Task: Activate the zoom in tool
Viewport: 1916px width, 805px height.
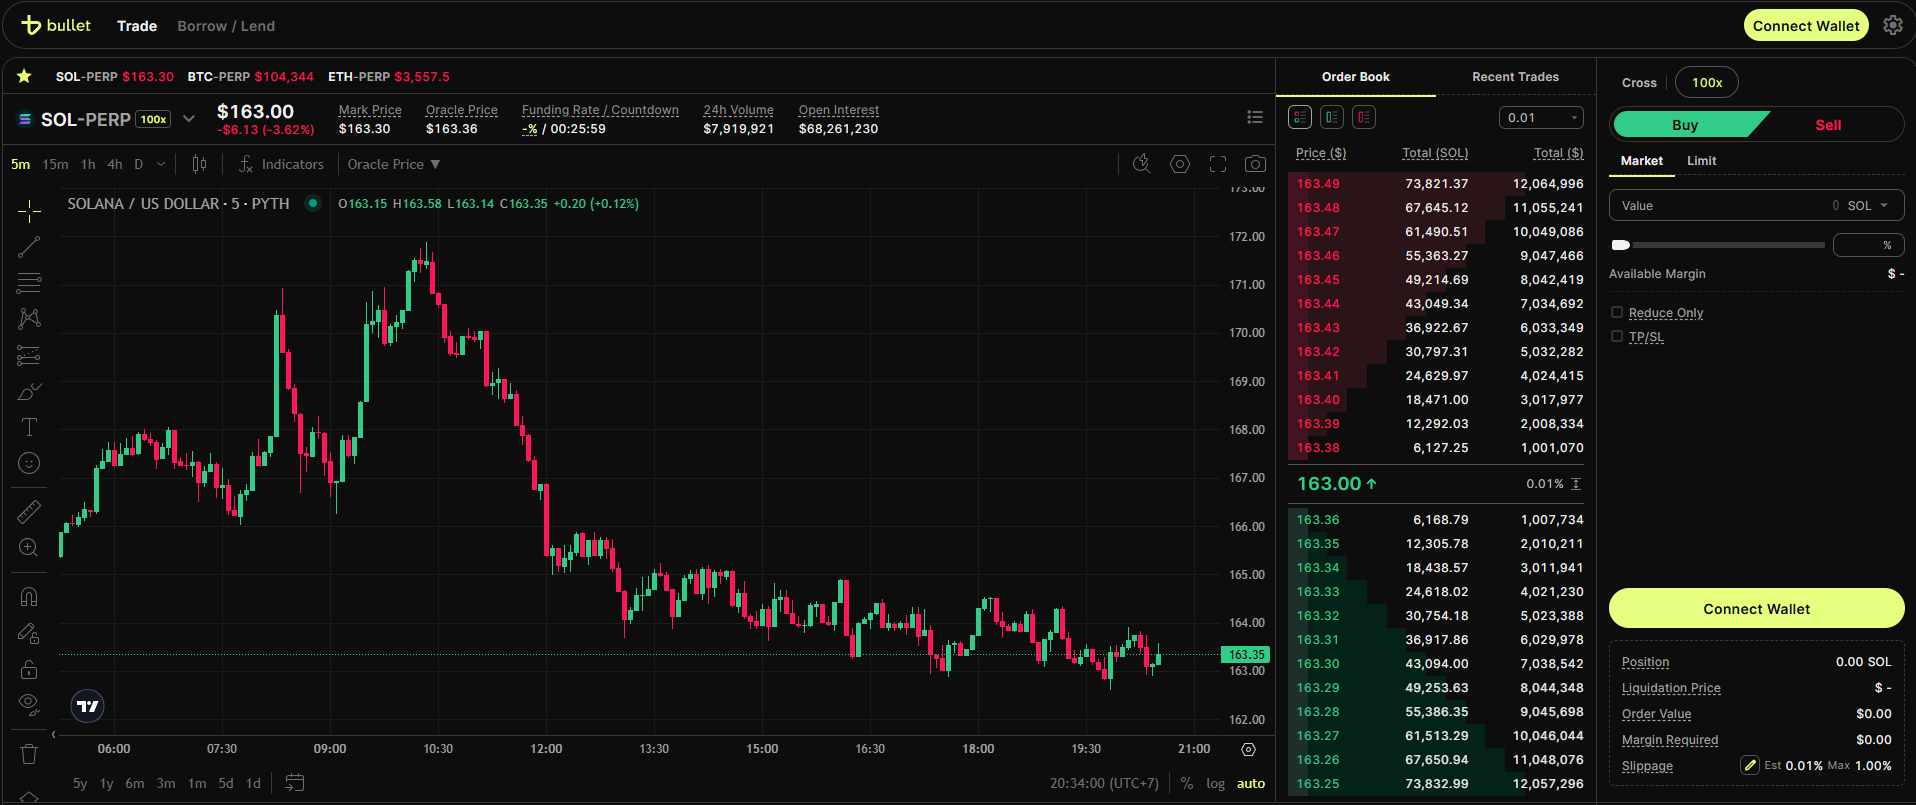Action: click(x=29, y=548)
